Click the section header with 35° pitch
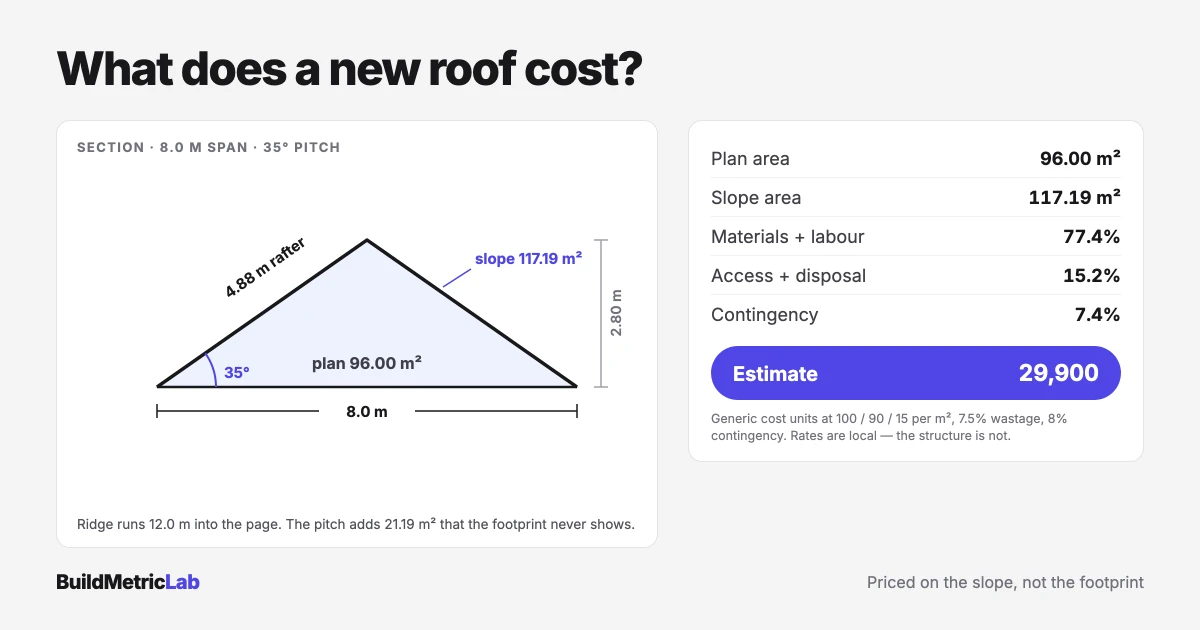1200x630 pixels. click(x=208, y=147)
